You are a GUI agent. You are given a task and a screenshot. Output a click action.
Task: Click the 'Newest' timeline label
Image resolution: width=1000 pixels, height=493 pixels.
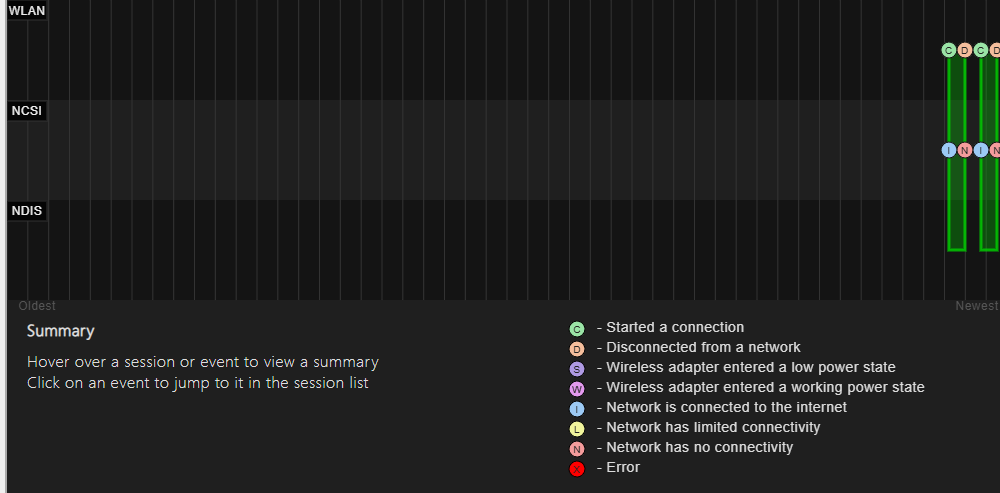pyautogui.click(x=976, y=306)
